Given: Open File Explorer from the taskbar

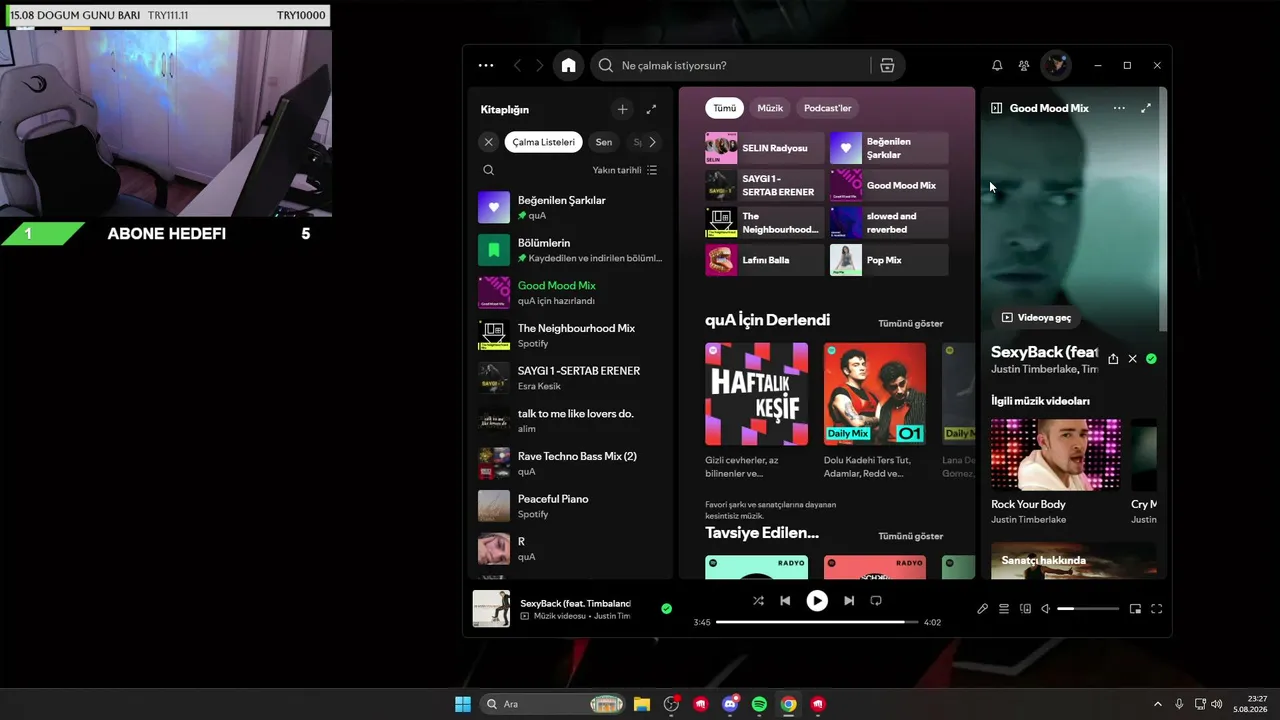Looking at the screenshot, I should point(642,704).
